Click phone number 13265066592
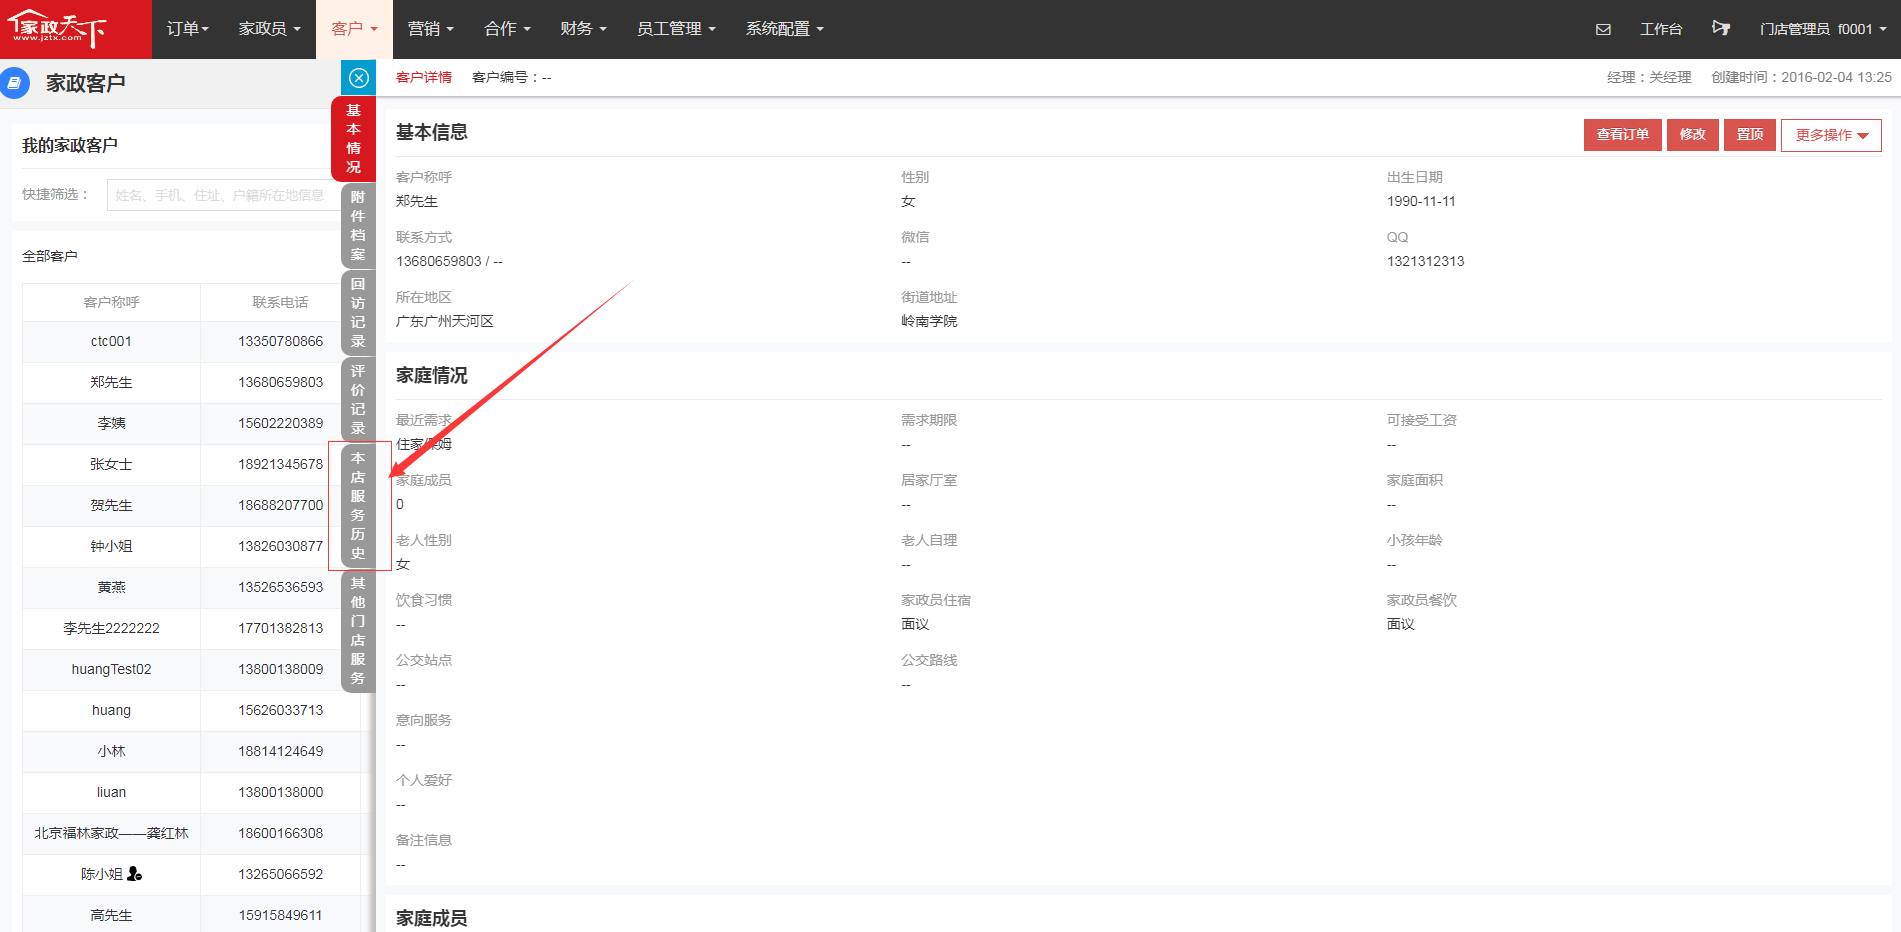The height and width of the screenshot is (932, 1901). 280,874
